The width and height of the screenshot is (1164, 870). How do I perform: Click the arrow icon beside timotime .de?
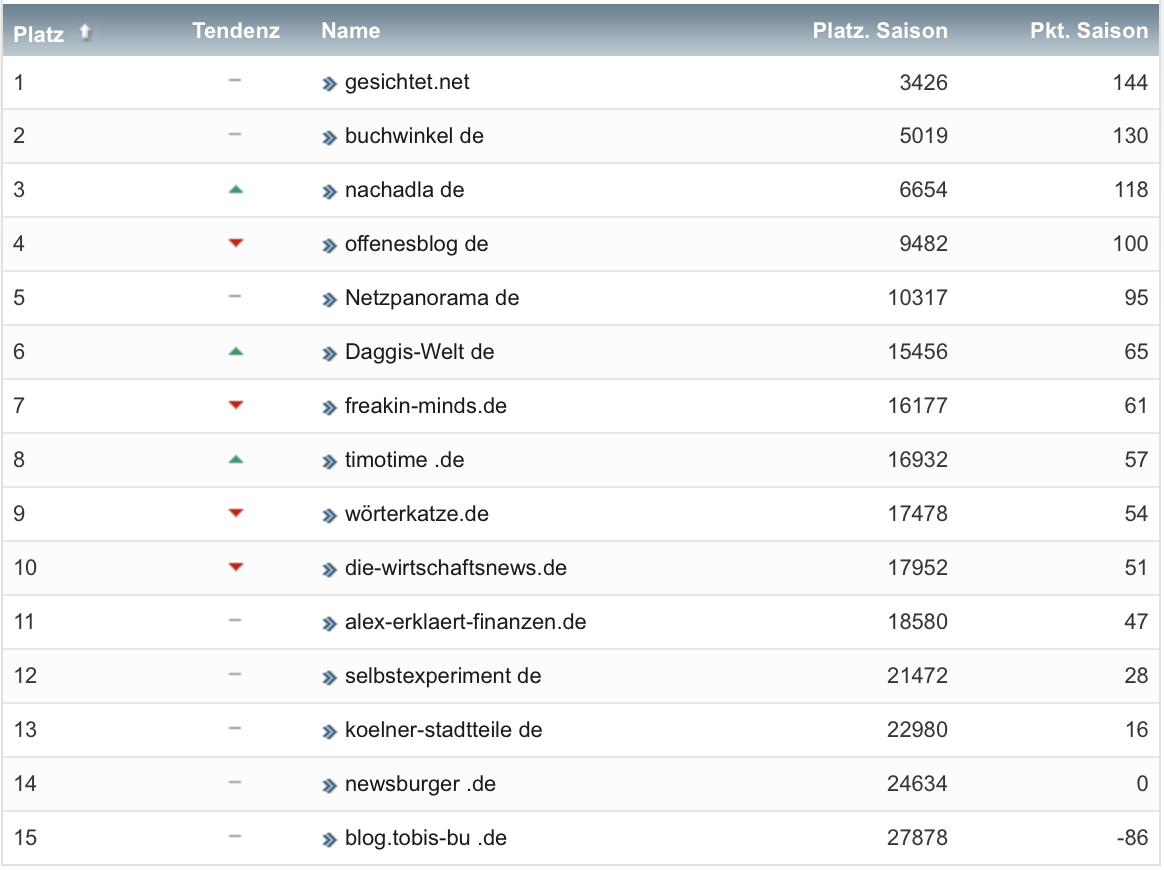(330, 462)
